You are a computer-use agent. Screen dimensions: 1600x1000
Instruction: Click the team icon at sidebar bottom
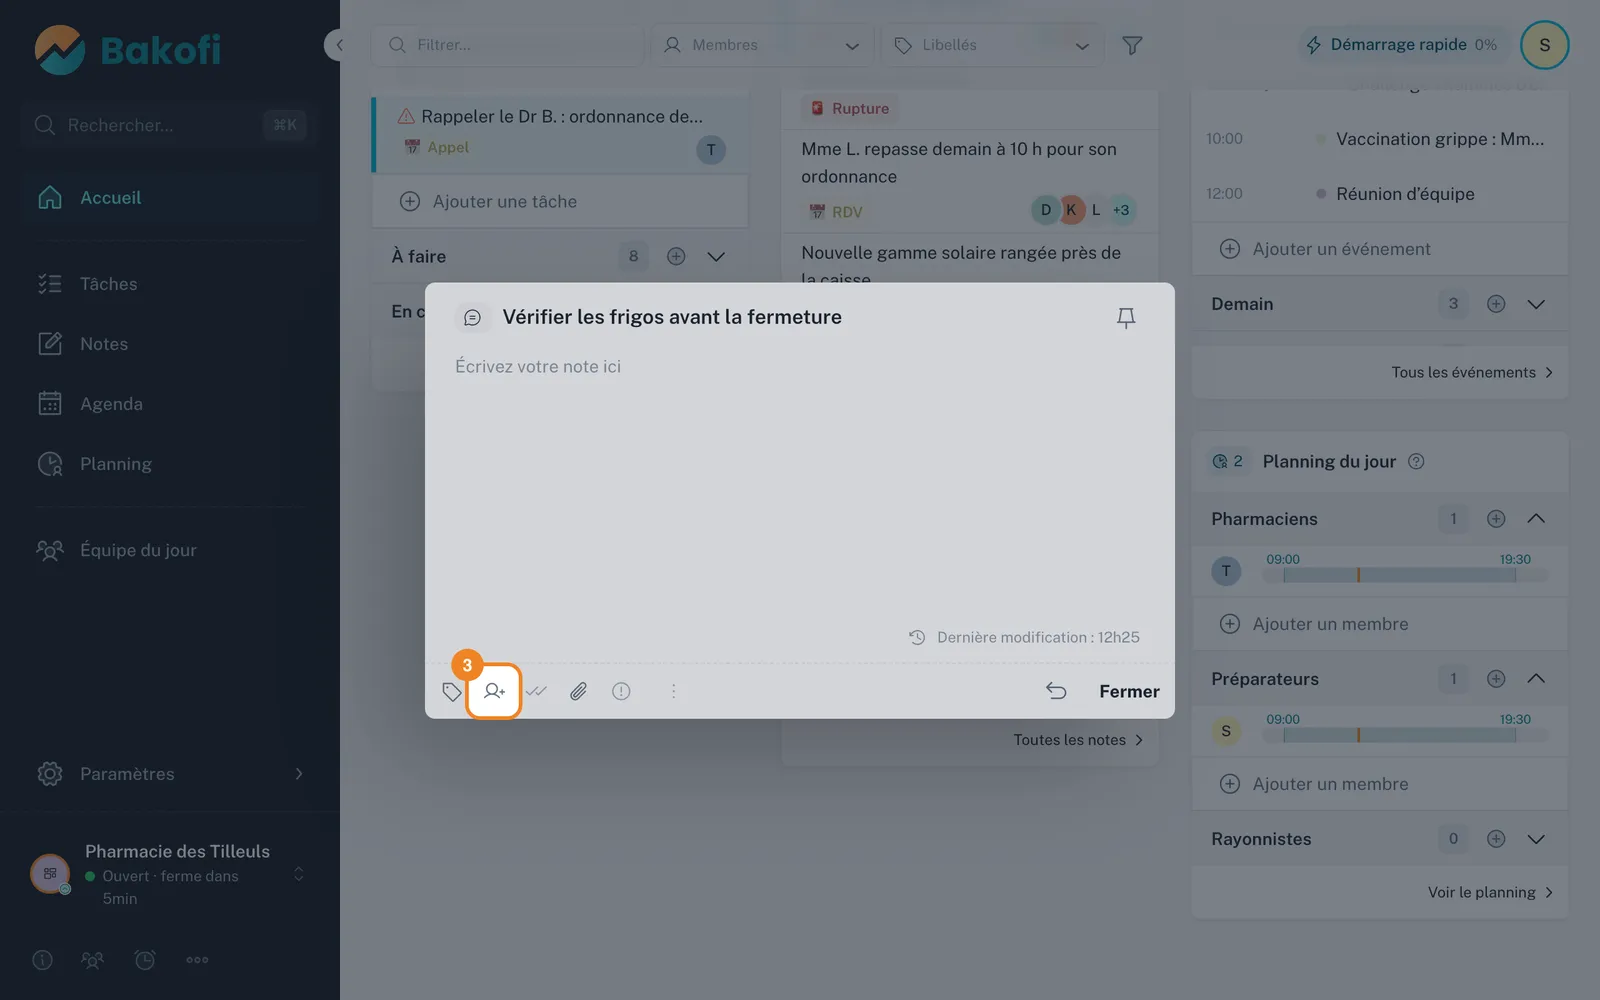pyautogui.click(x=92, y=960)
